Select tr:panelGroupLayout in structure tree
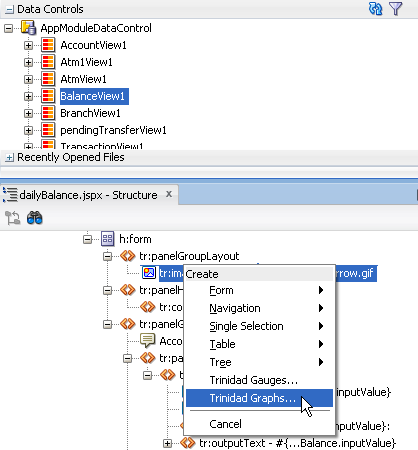418x450 pixels. pos(189,256)
